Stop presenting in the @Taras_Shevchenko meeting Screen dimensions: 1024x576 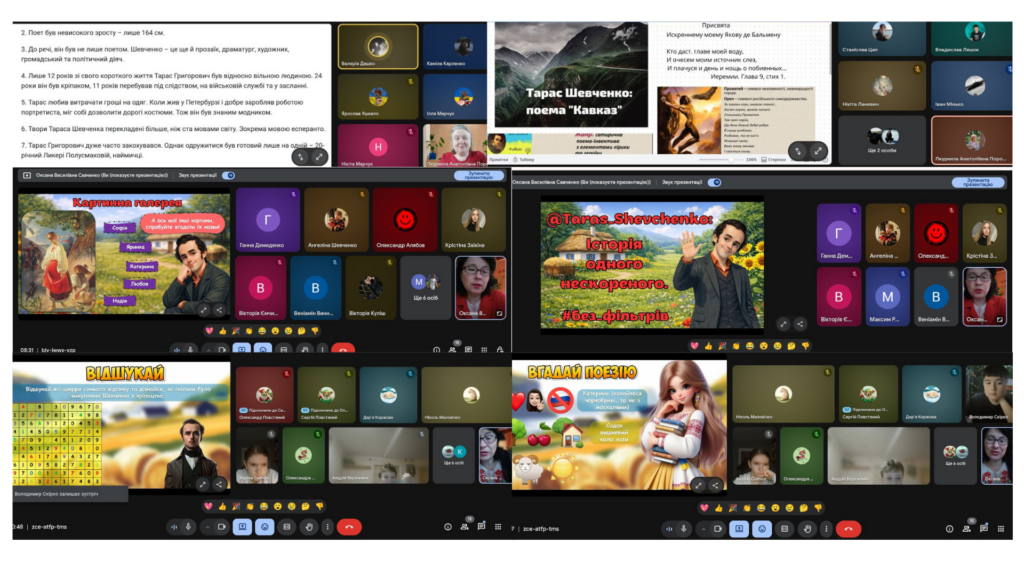pos(978,182)
